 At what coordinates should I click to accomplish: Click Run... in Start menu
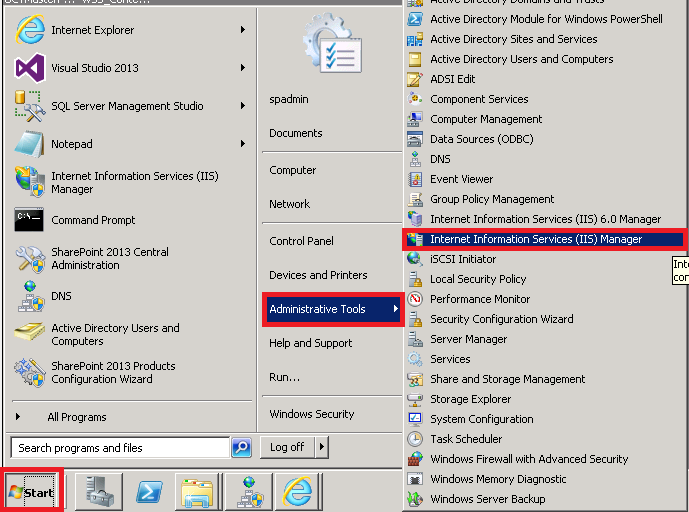[x=284, y=377]
